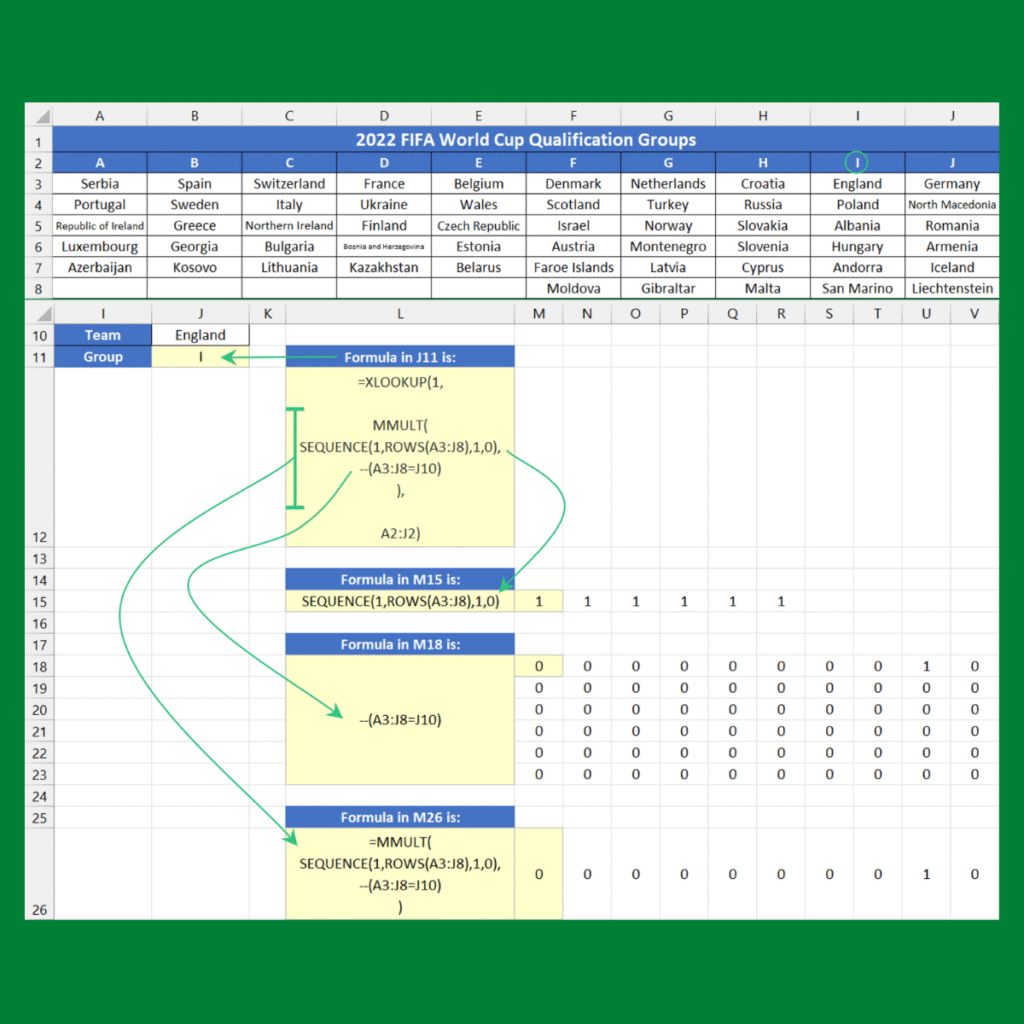Click column header L in lower grid
Image resolution: width=1024 pixels, height=1024 pixels.
click(x=400, y=314)
